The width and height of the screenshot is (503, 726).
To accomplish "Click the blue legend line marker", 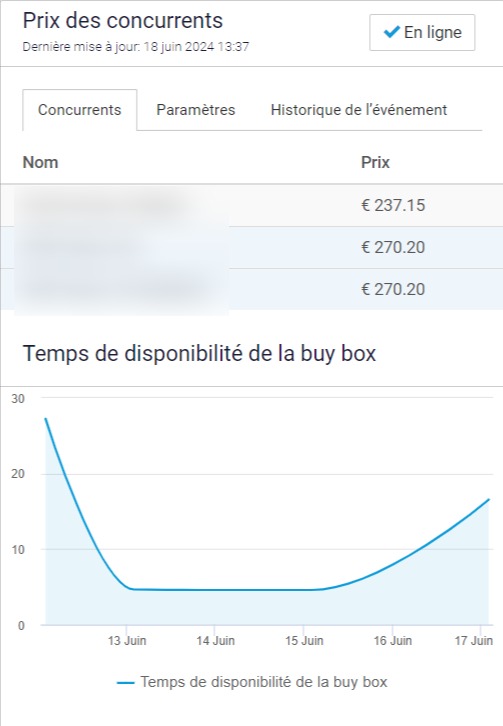I will (x=126, y=683).
